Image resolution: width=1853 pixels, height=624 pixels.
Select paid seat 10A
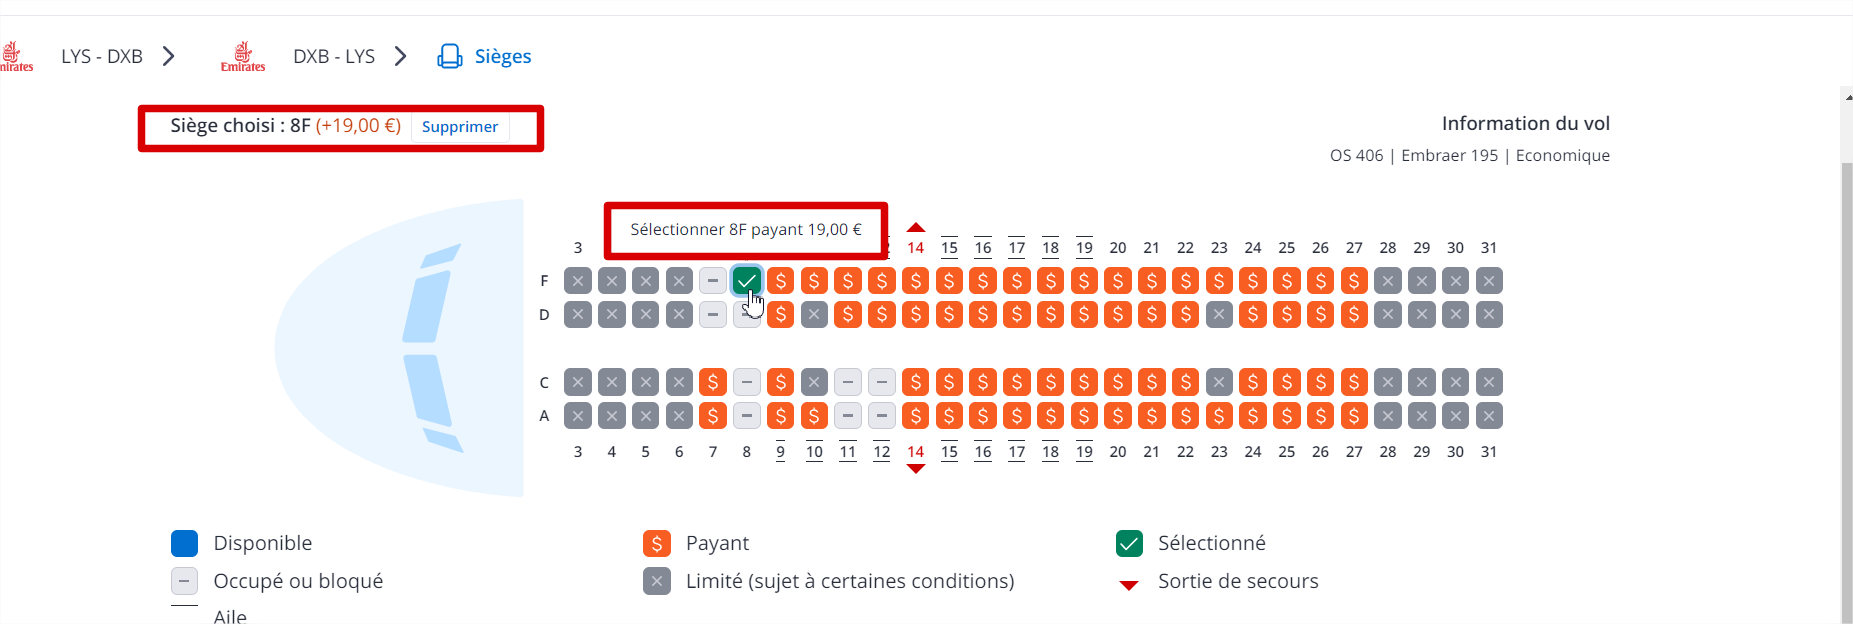pyautogui.click(x=814, y=415)
